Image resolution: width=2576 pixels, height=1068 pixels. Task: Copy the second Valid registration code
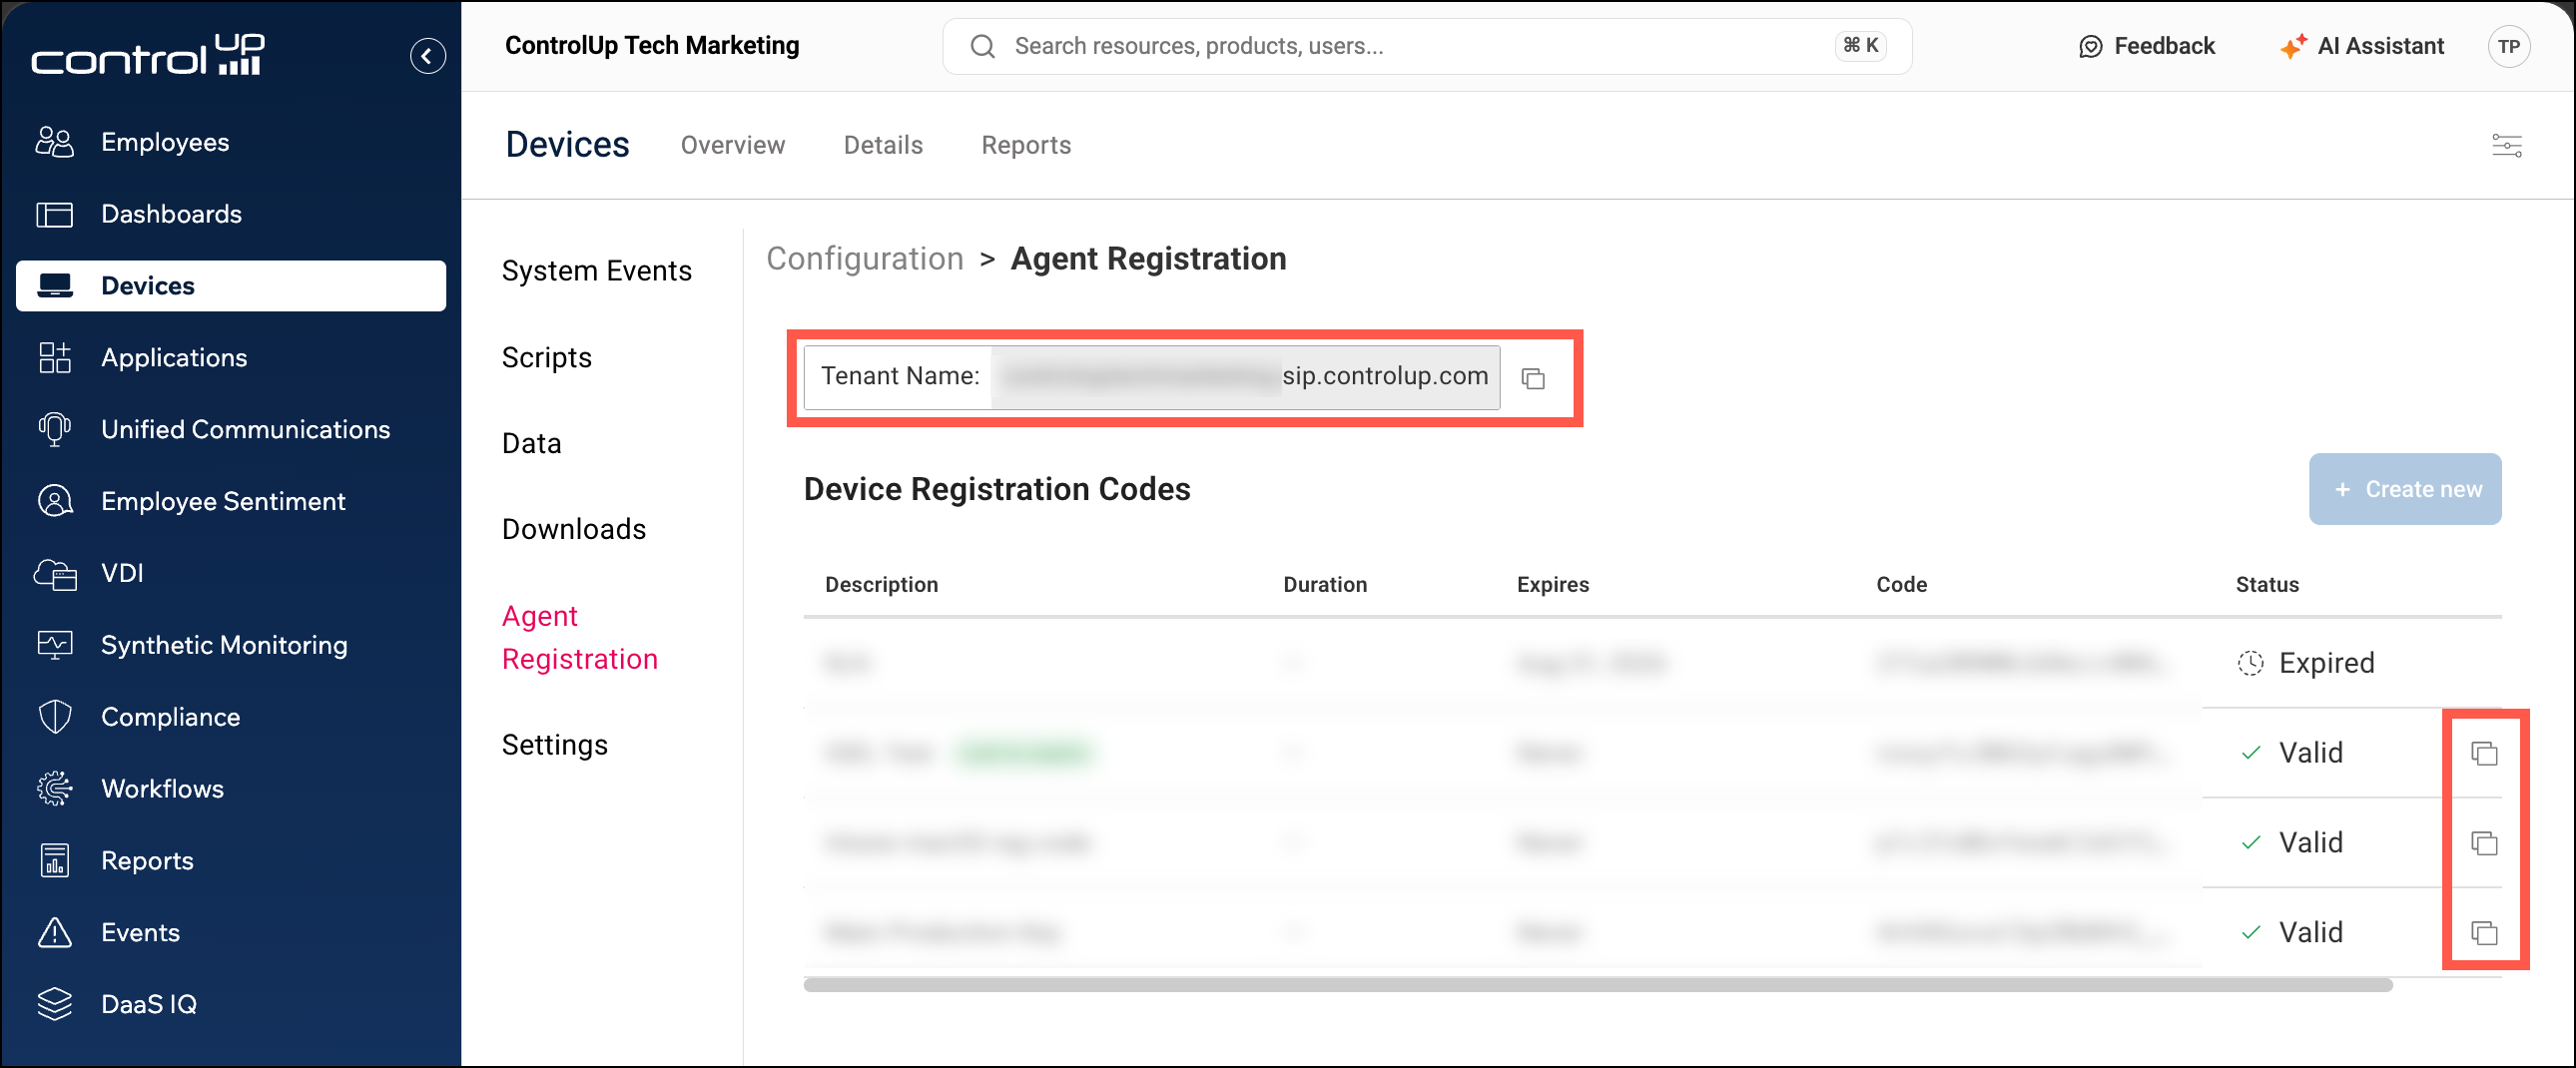[x=2484, y=843]
